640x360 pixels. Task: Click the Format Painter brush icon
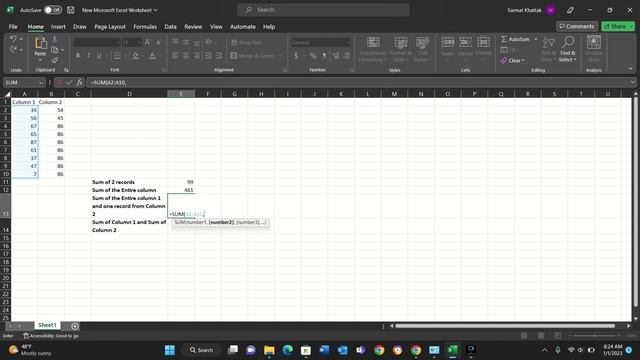(x=55, y=60)
